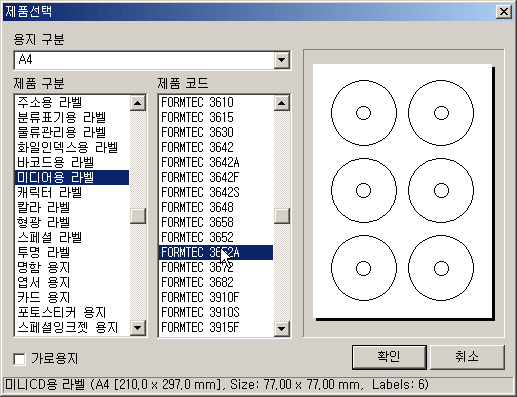Select 포토스티커 용지 category

pyautogui.click(x=72, y=312)
